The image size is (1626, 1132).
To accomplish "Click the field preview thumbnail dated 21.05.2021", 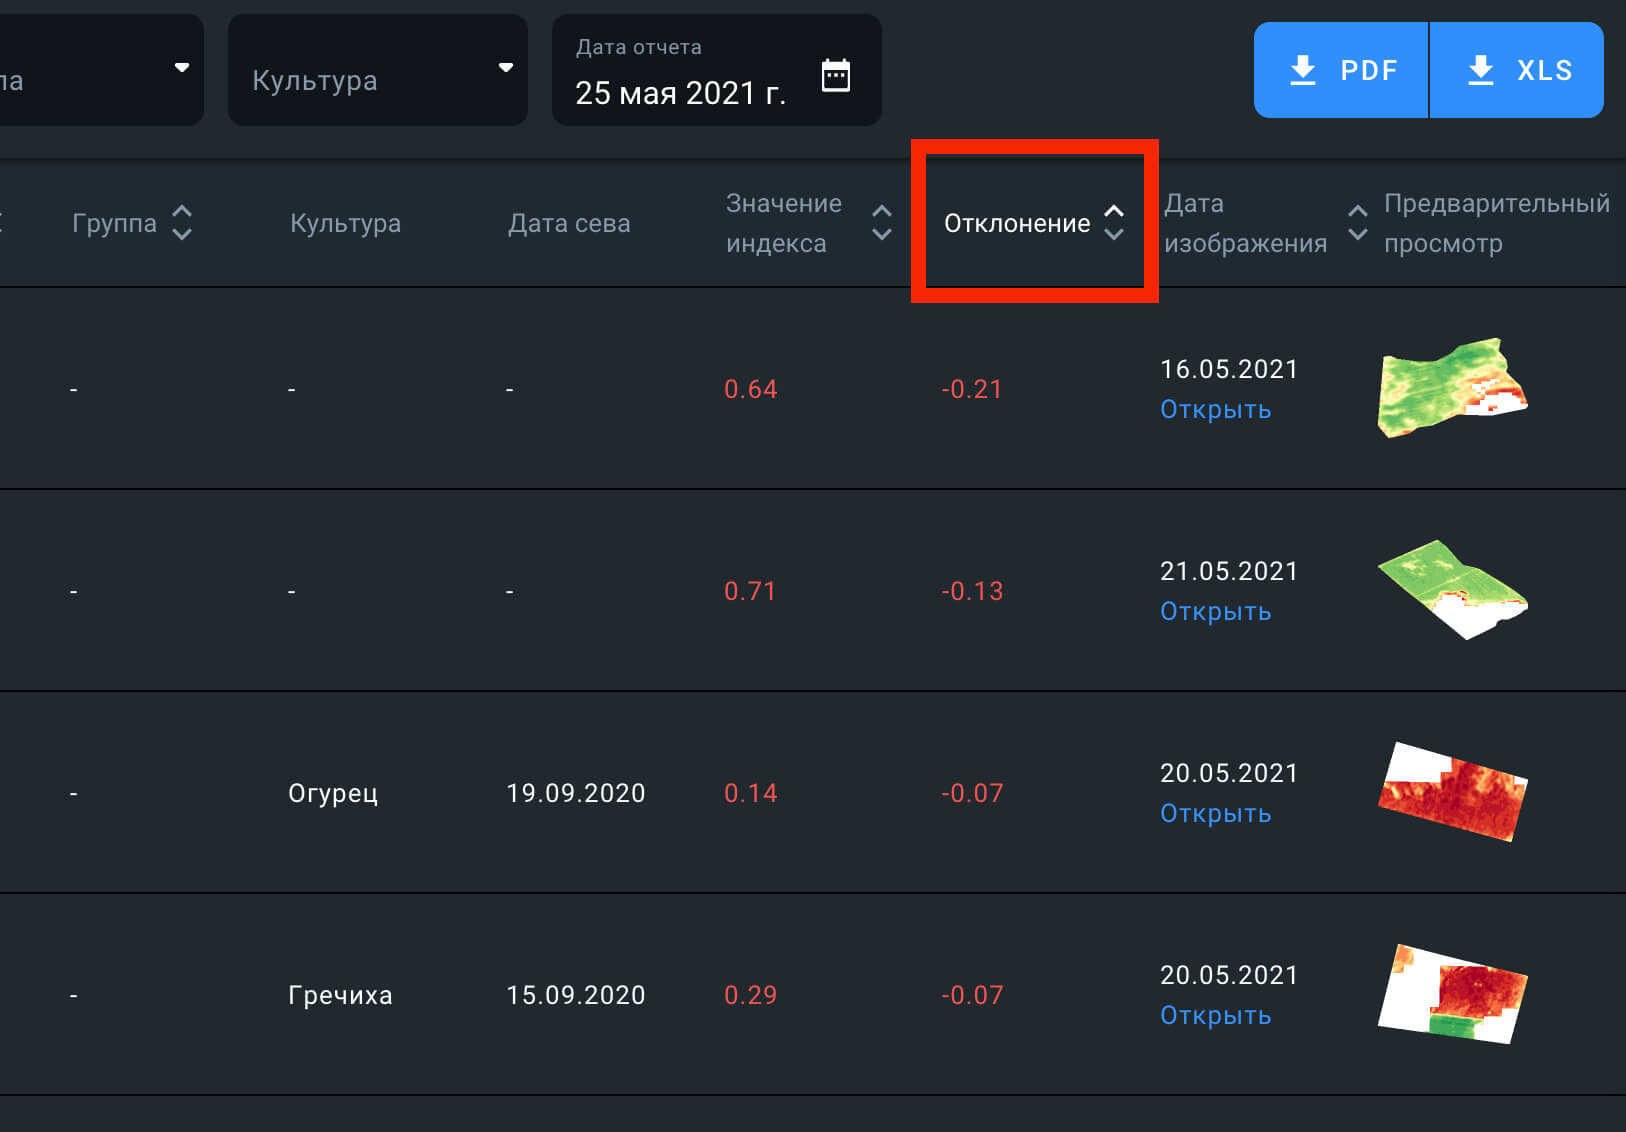I will (1452, 590).
